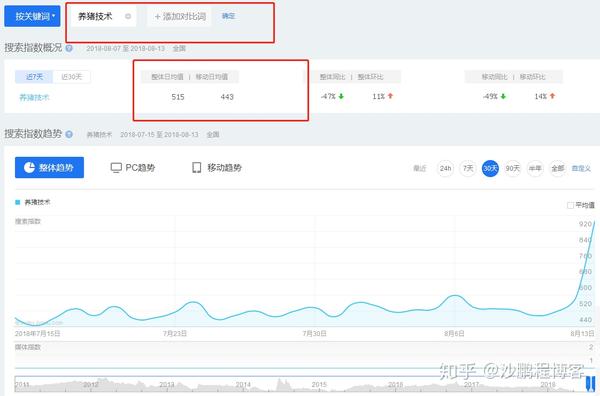
Task: Switch to the 近30天 tab
Action: click(x=72, y=77)
